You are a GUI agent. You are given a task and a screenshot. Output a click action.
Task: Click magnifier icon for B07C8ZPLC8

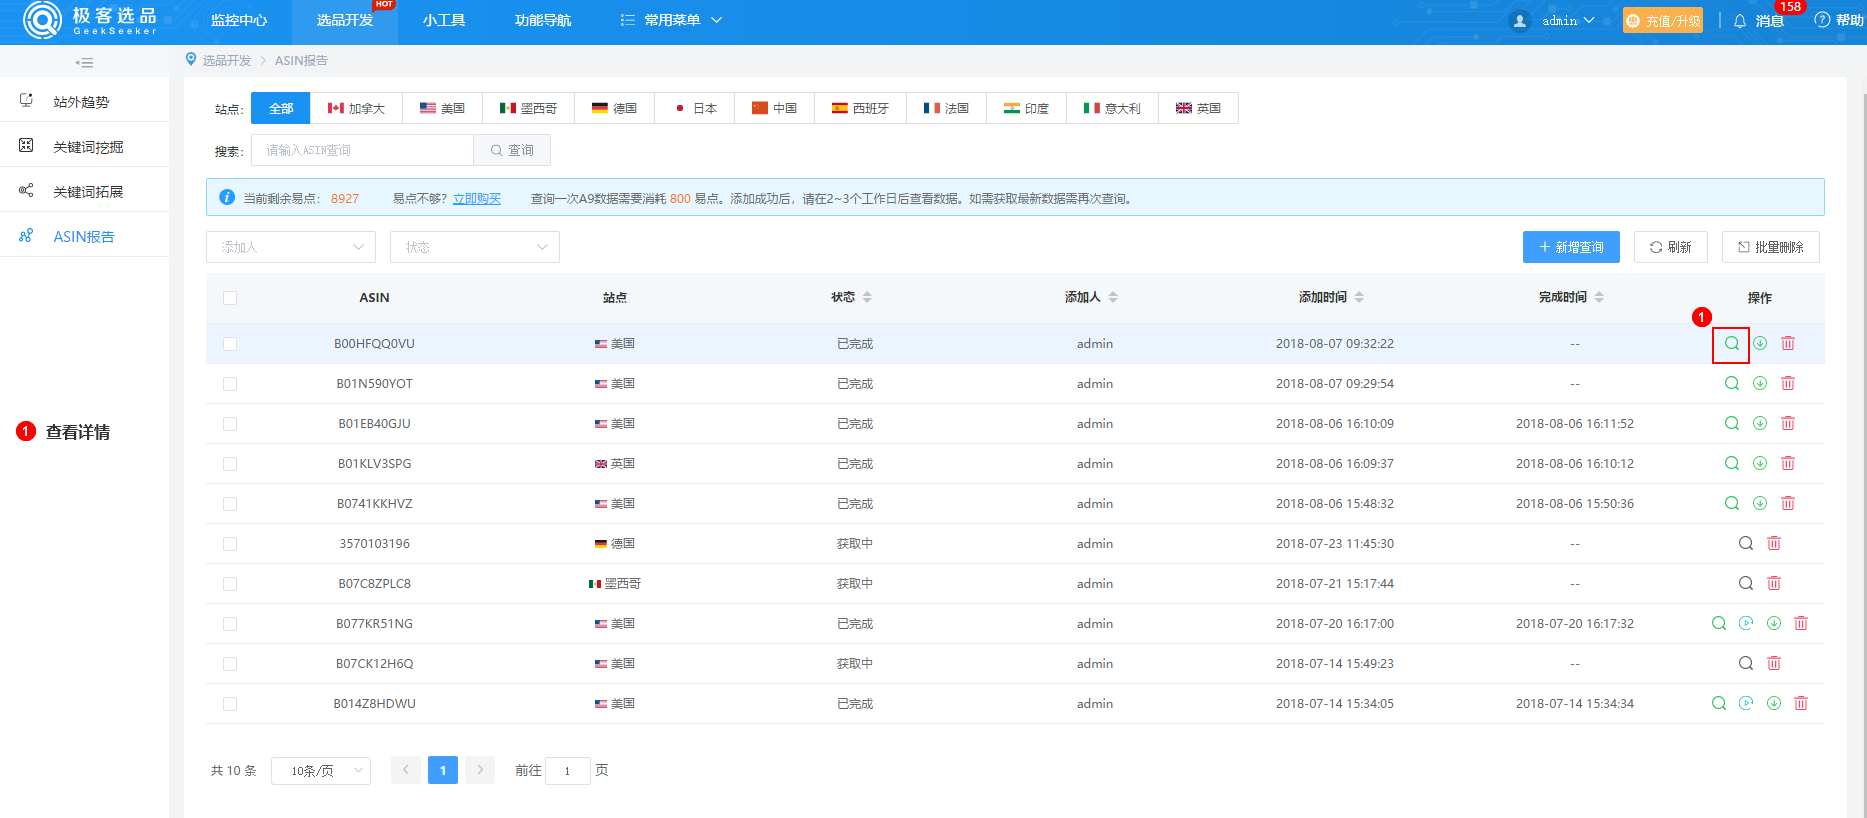tap(1746, 583)
